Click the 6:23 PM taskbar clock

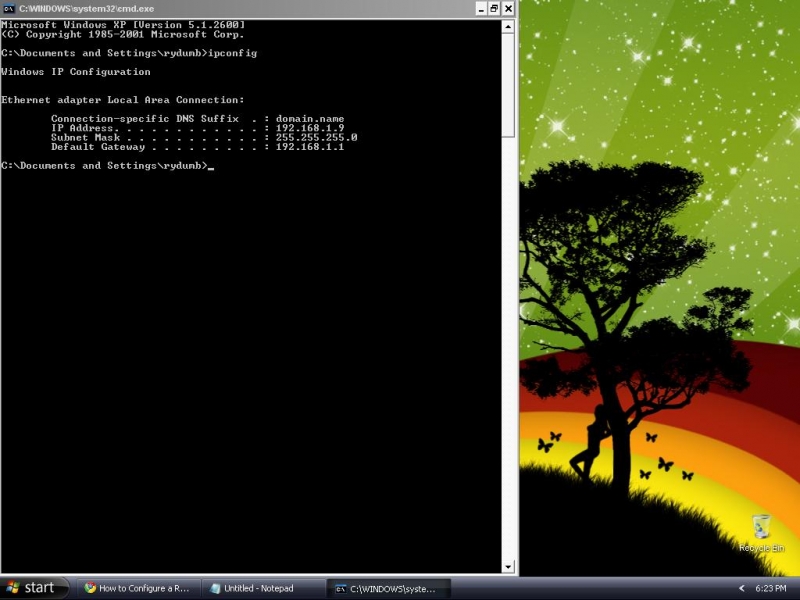coord(772,588)
